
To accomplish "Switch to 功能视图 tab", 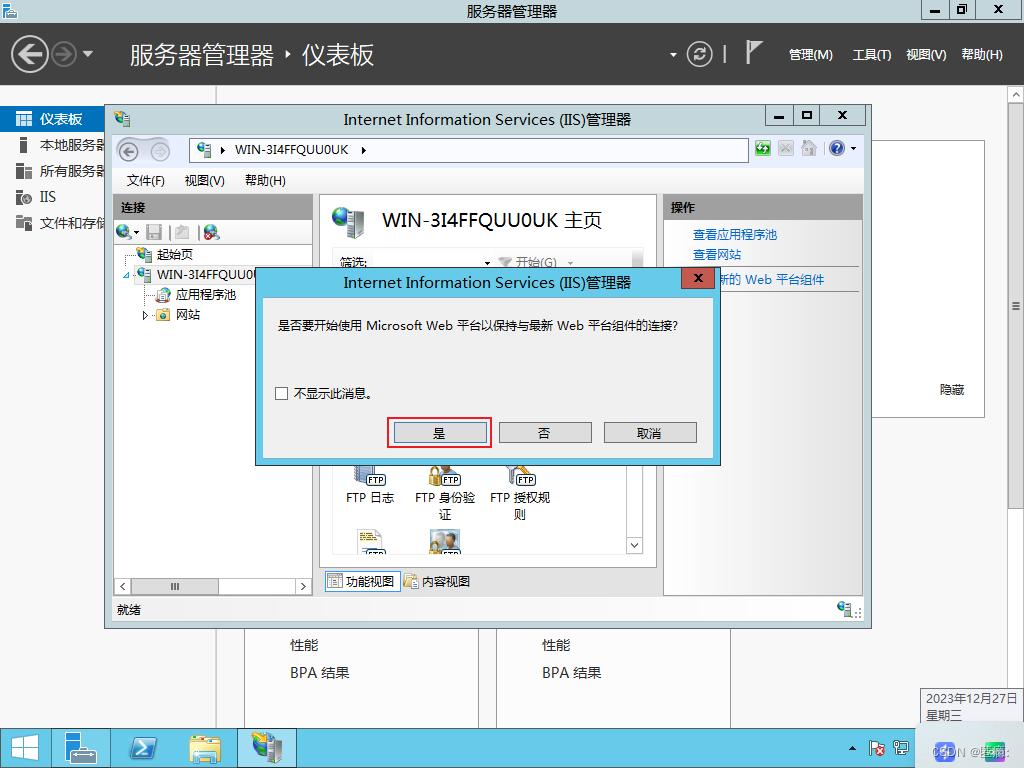I will 362,581.
